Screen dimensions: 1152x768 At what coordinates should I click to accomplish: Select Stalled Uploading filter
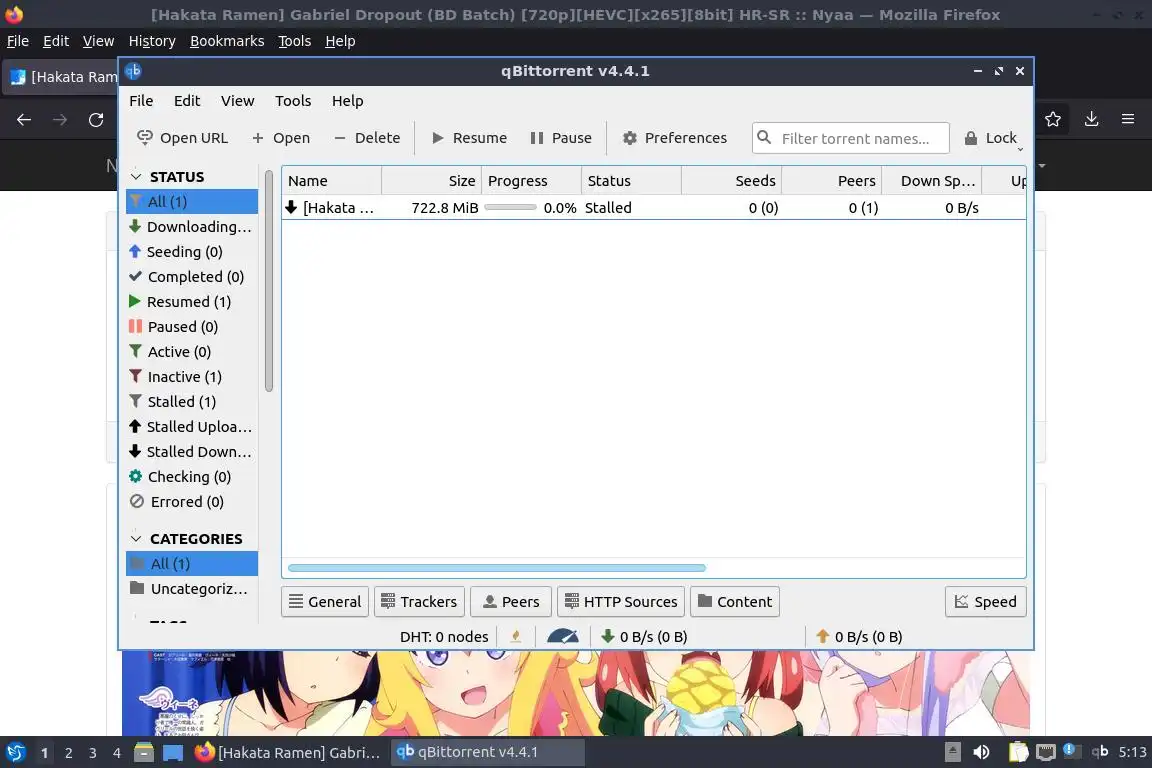coord(192,426)
